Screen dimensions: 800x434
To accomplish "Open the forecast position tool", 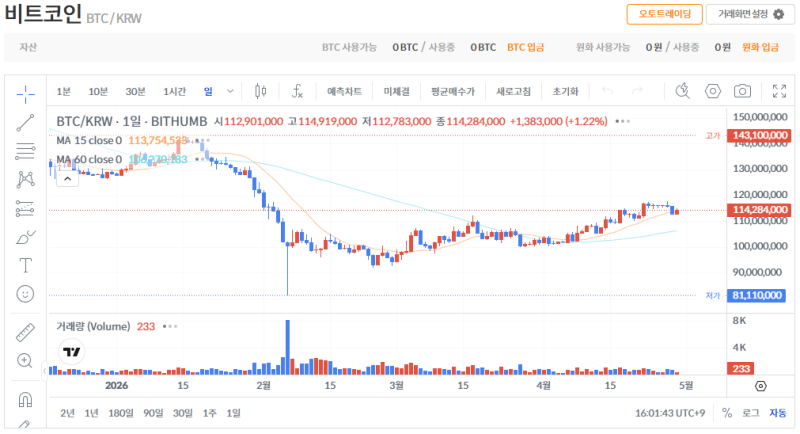I will (x=26, y=208).
